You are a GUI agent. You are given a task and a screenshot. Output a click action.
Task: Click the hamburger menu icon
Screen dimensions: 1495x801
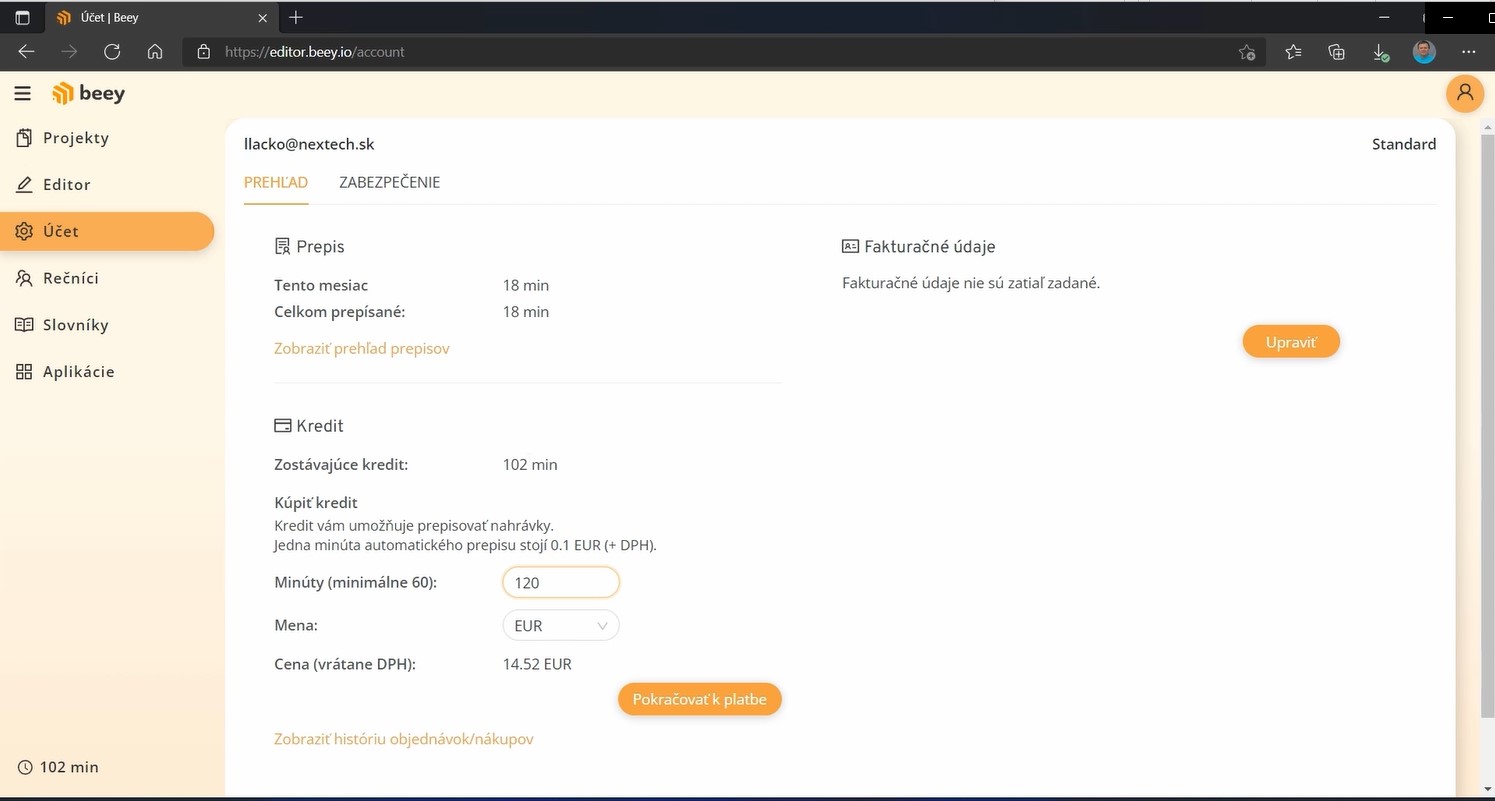pyautogui.click(x=22, y=94)
